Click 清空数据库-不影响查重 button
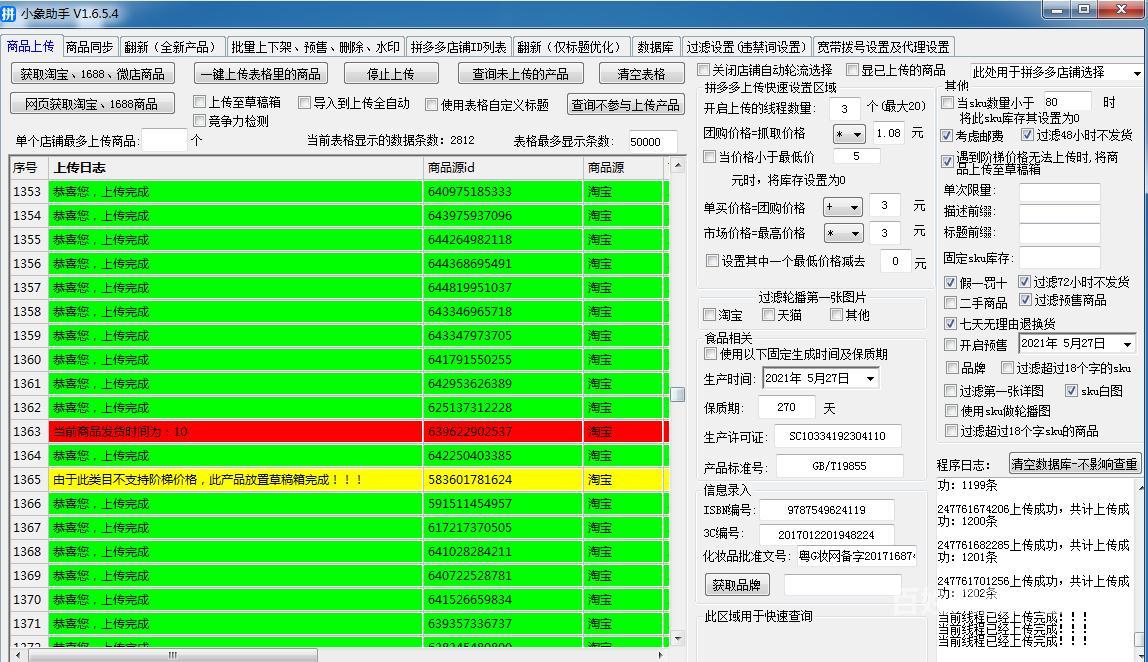The height and width of the screenshot is (662, 1148). pos(1074,464)
